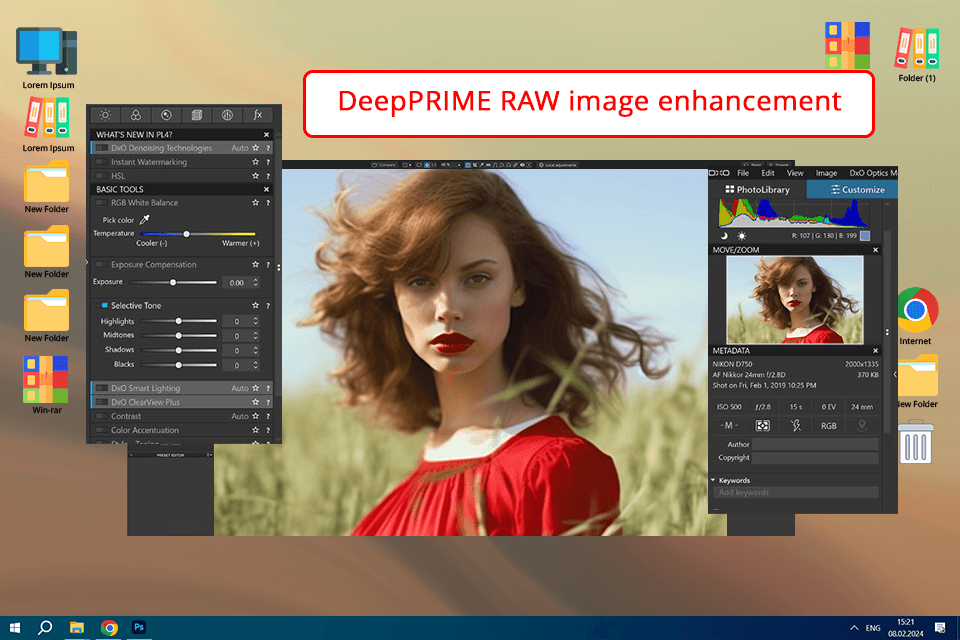Screen dimensions: 960x640
Task: Open the Detail palette icon
Action: (166, 115)
